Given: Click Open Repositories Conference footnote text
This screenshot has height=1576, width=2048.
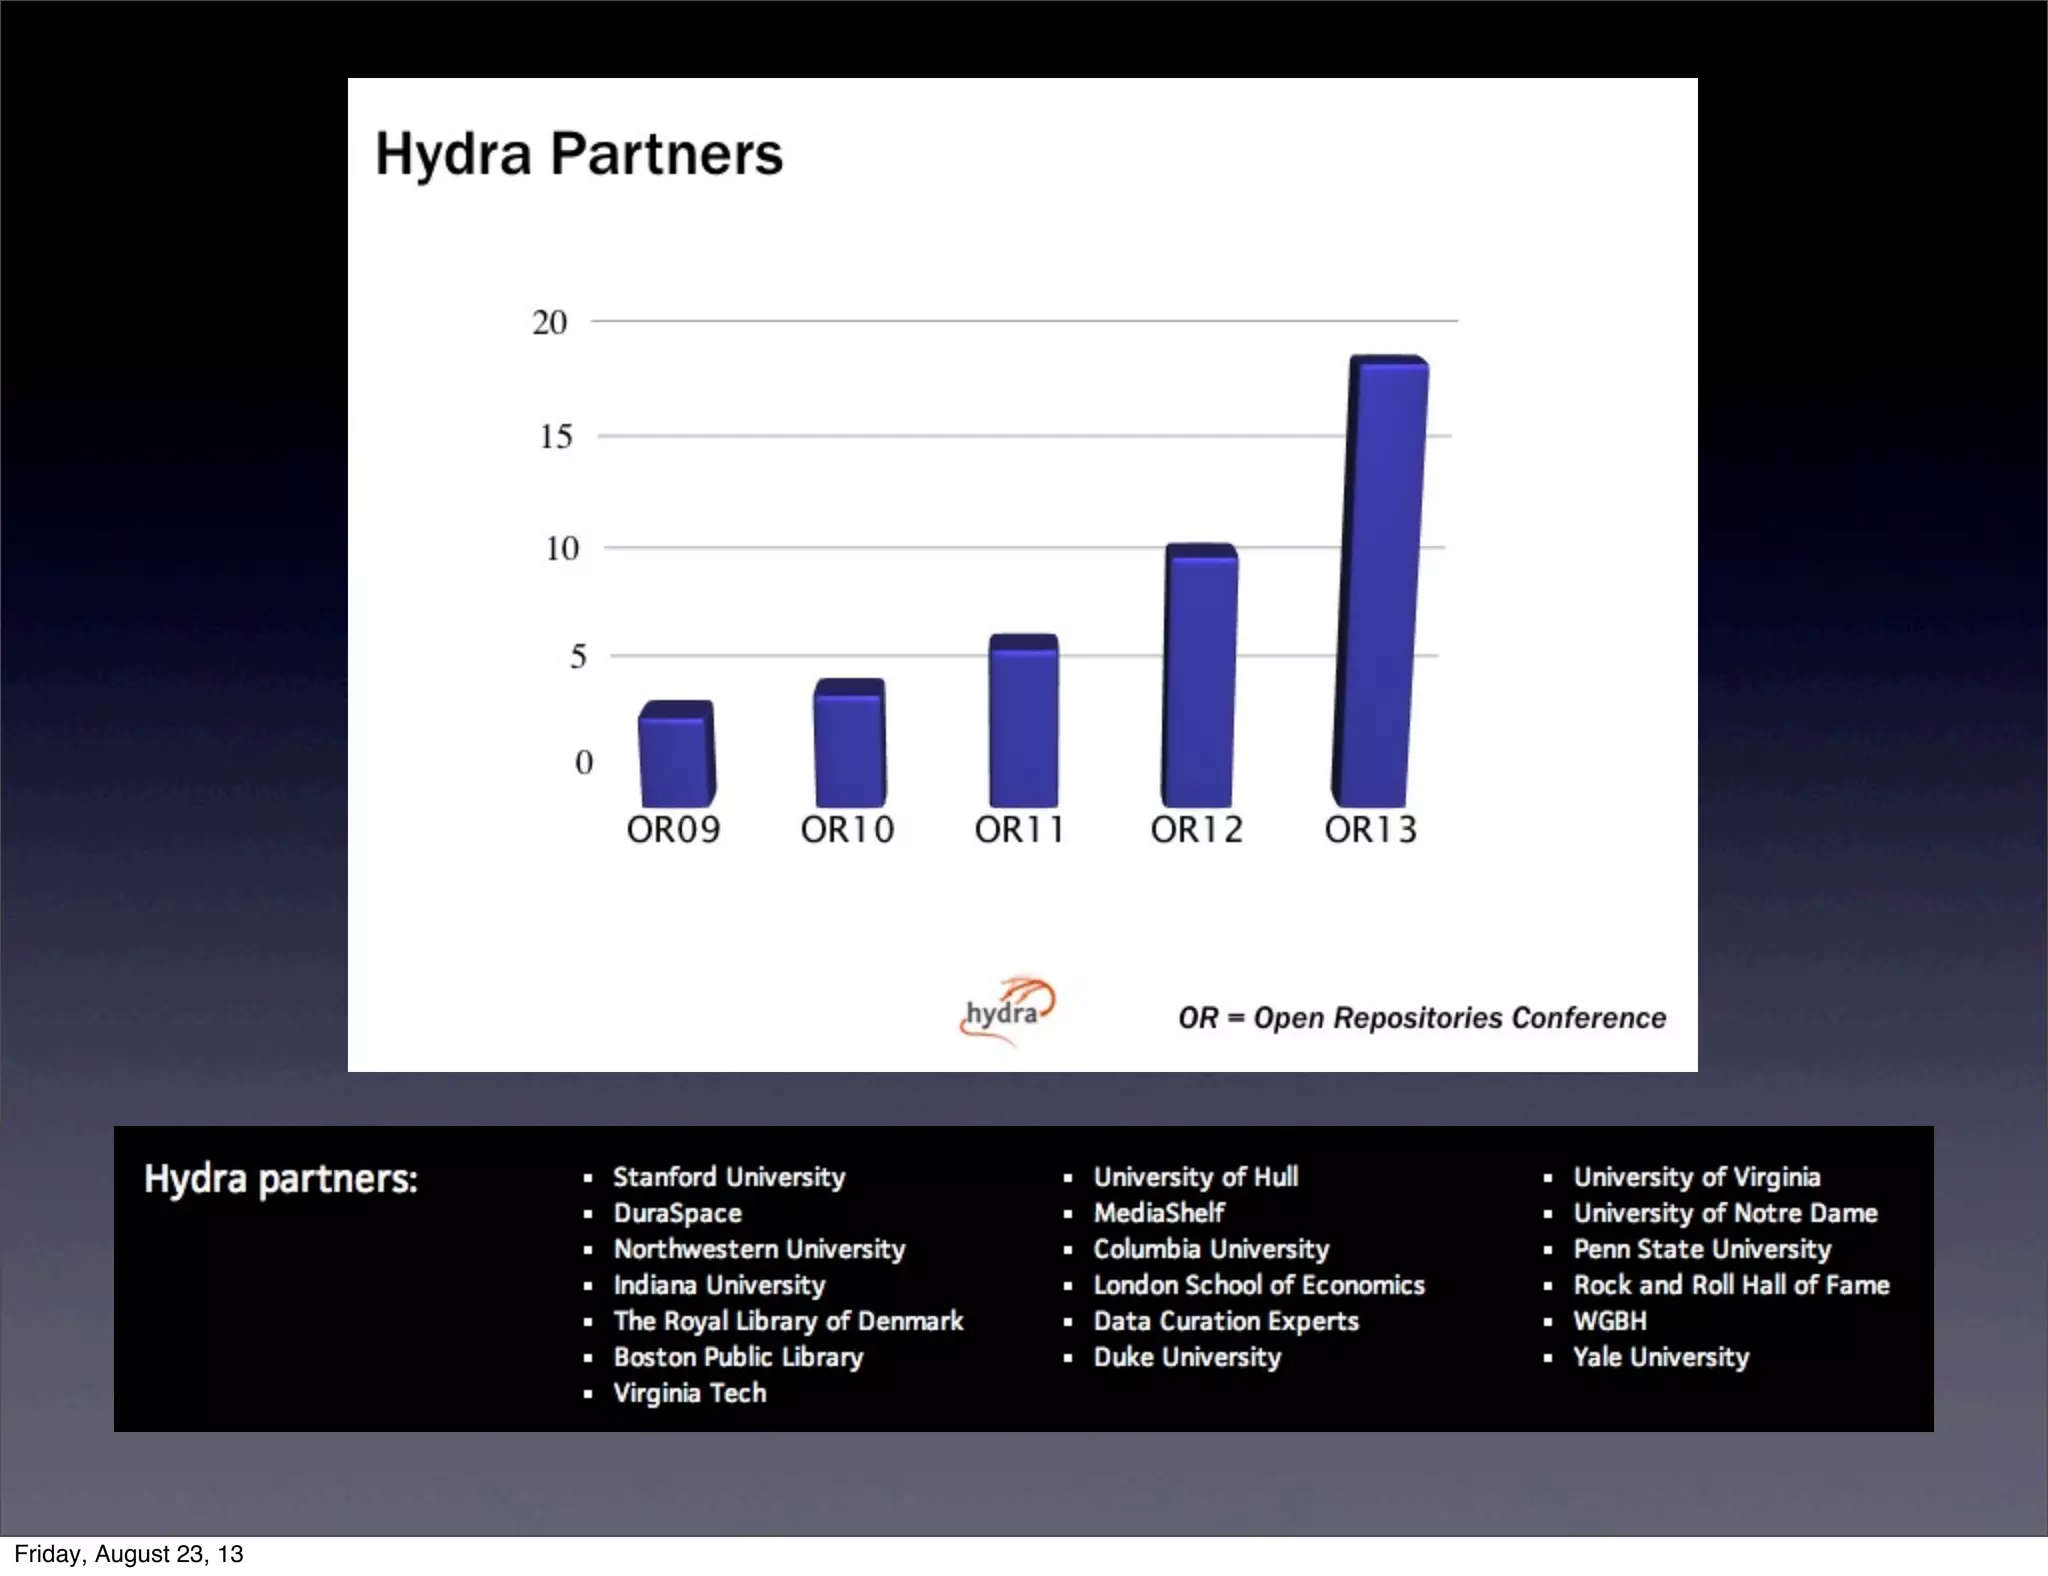Looking at the screenshot, I should click(x=1421, y=1018).
